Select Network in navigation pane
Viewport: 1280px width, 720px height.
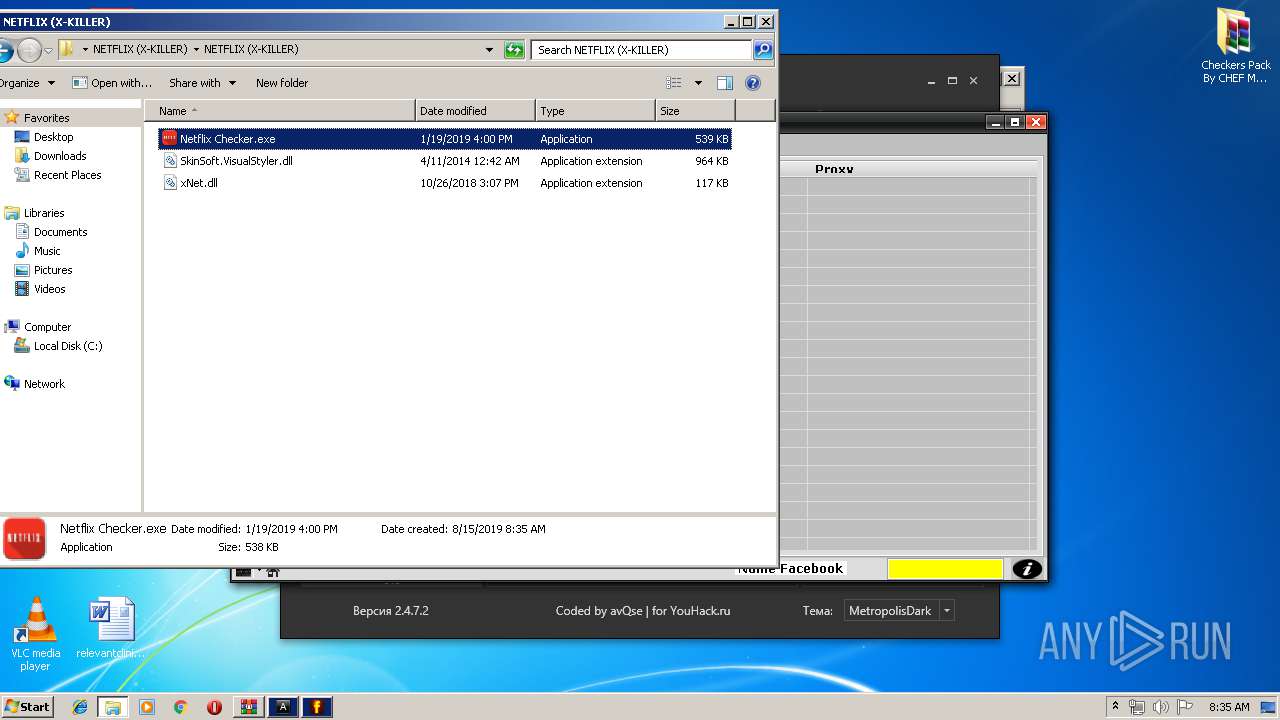click(x=44, y=384)
